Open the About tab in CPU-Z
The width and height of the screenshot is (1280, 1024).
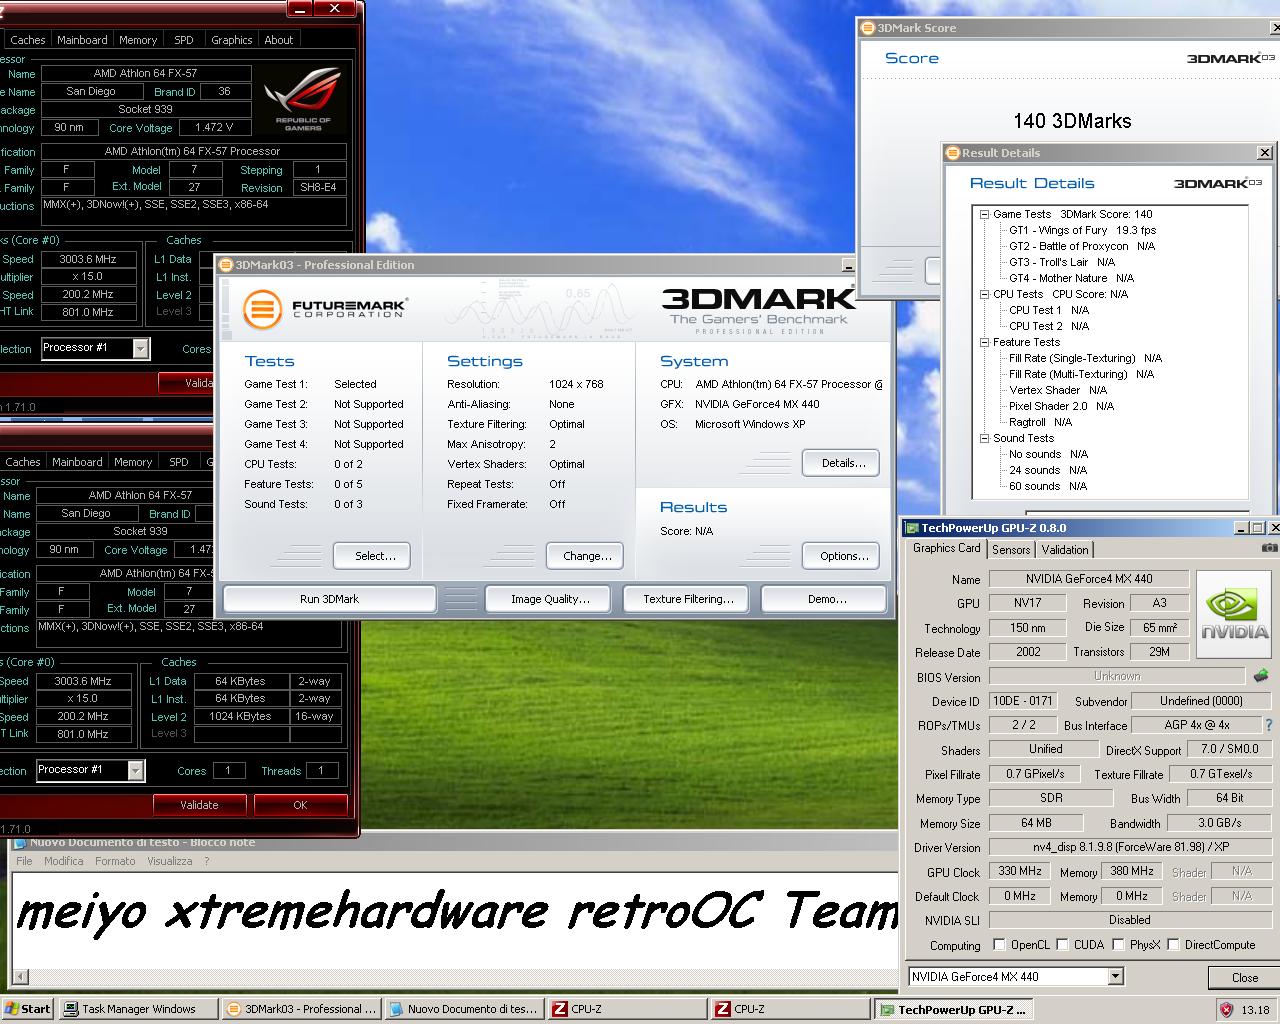[x=279, y=40]
